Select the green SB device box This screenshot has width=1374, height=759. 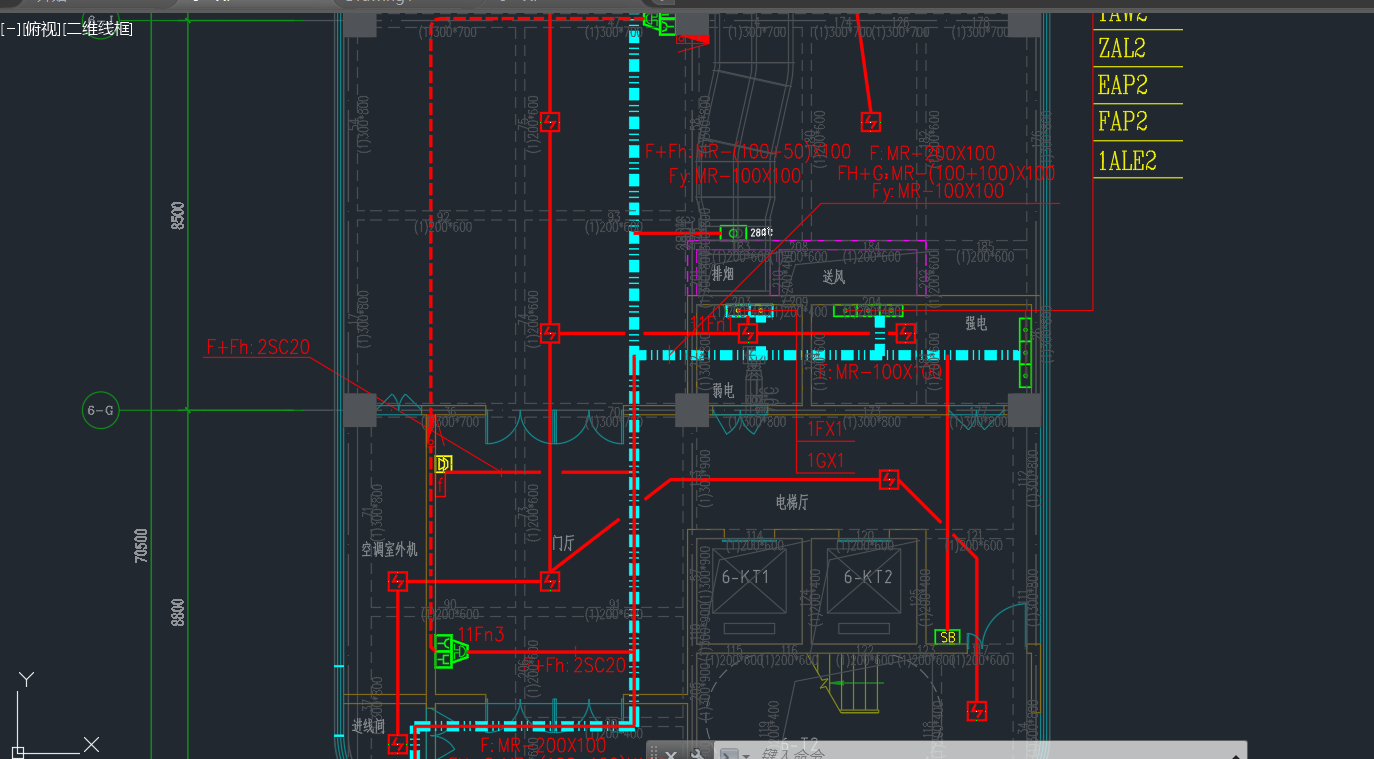click(947, 637)
